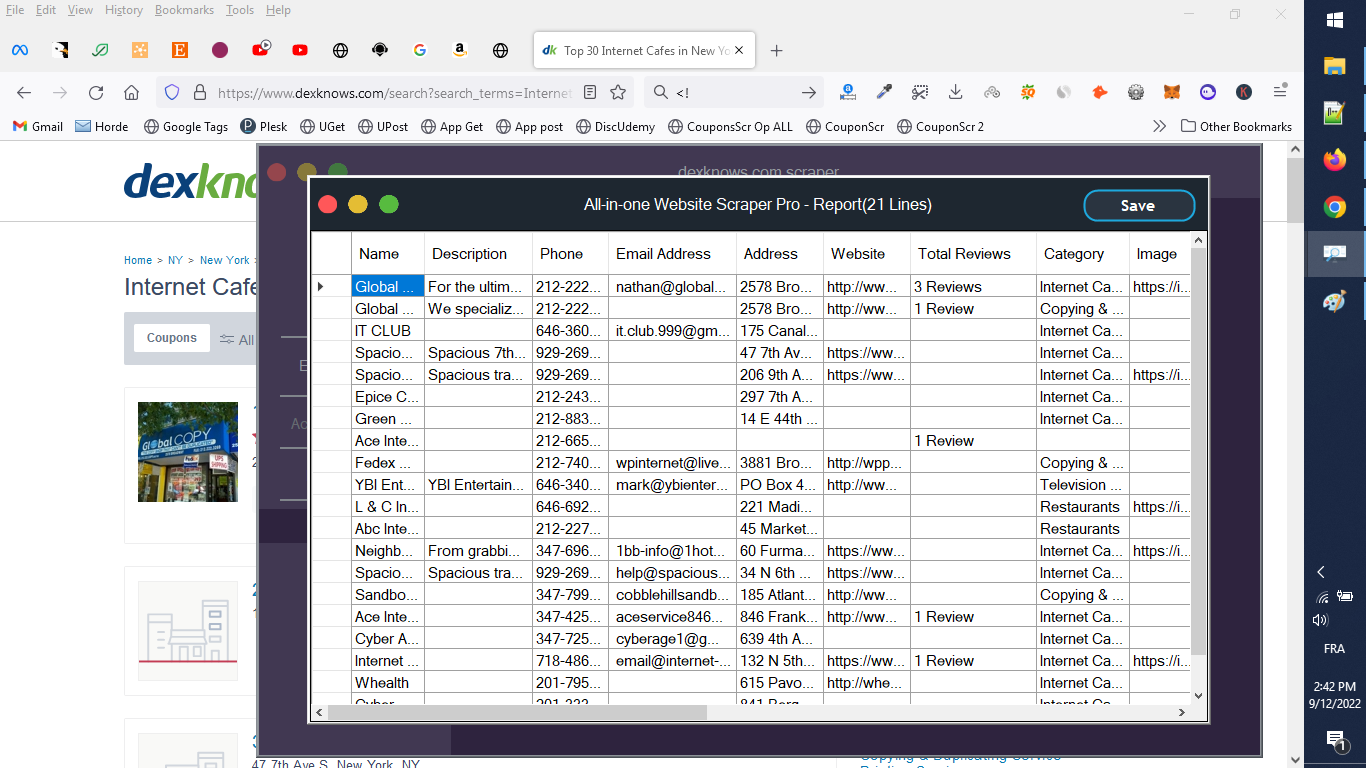Open the SQ coupons extension

tap(1028, 92)
